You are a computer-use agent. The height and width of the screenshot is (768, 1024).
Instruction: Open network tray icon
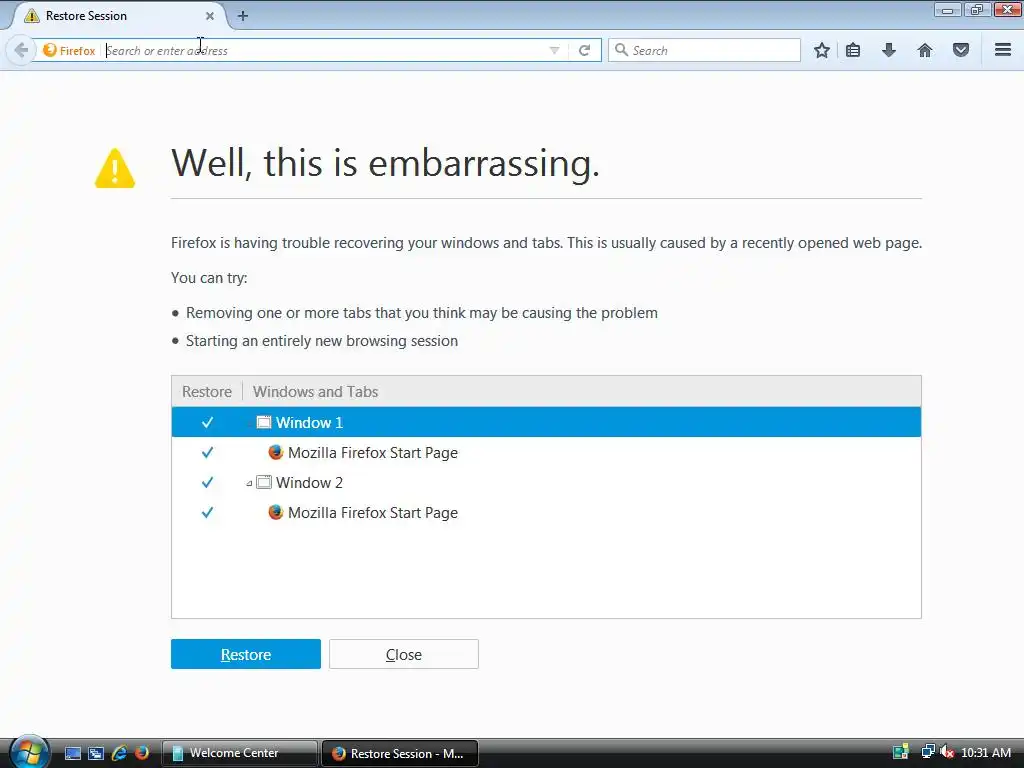[927, 752]
